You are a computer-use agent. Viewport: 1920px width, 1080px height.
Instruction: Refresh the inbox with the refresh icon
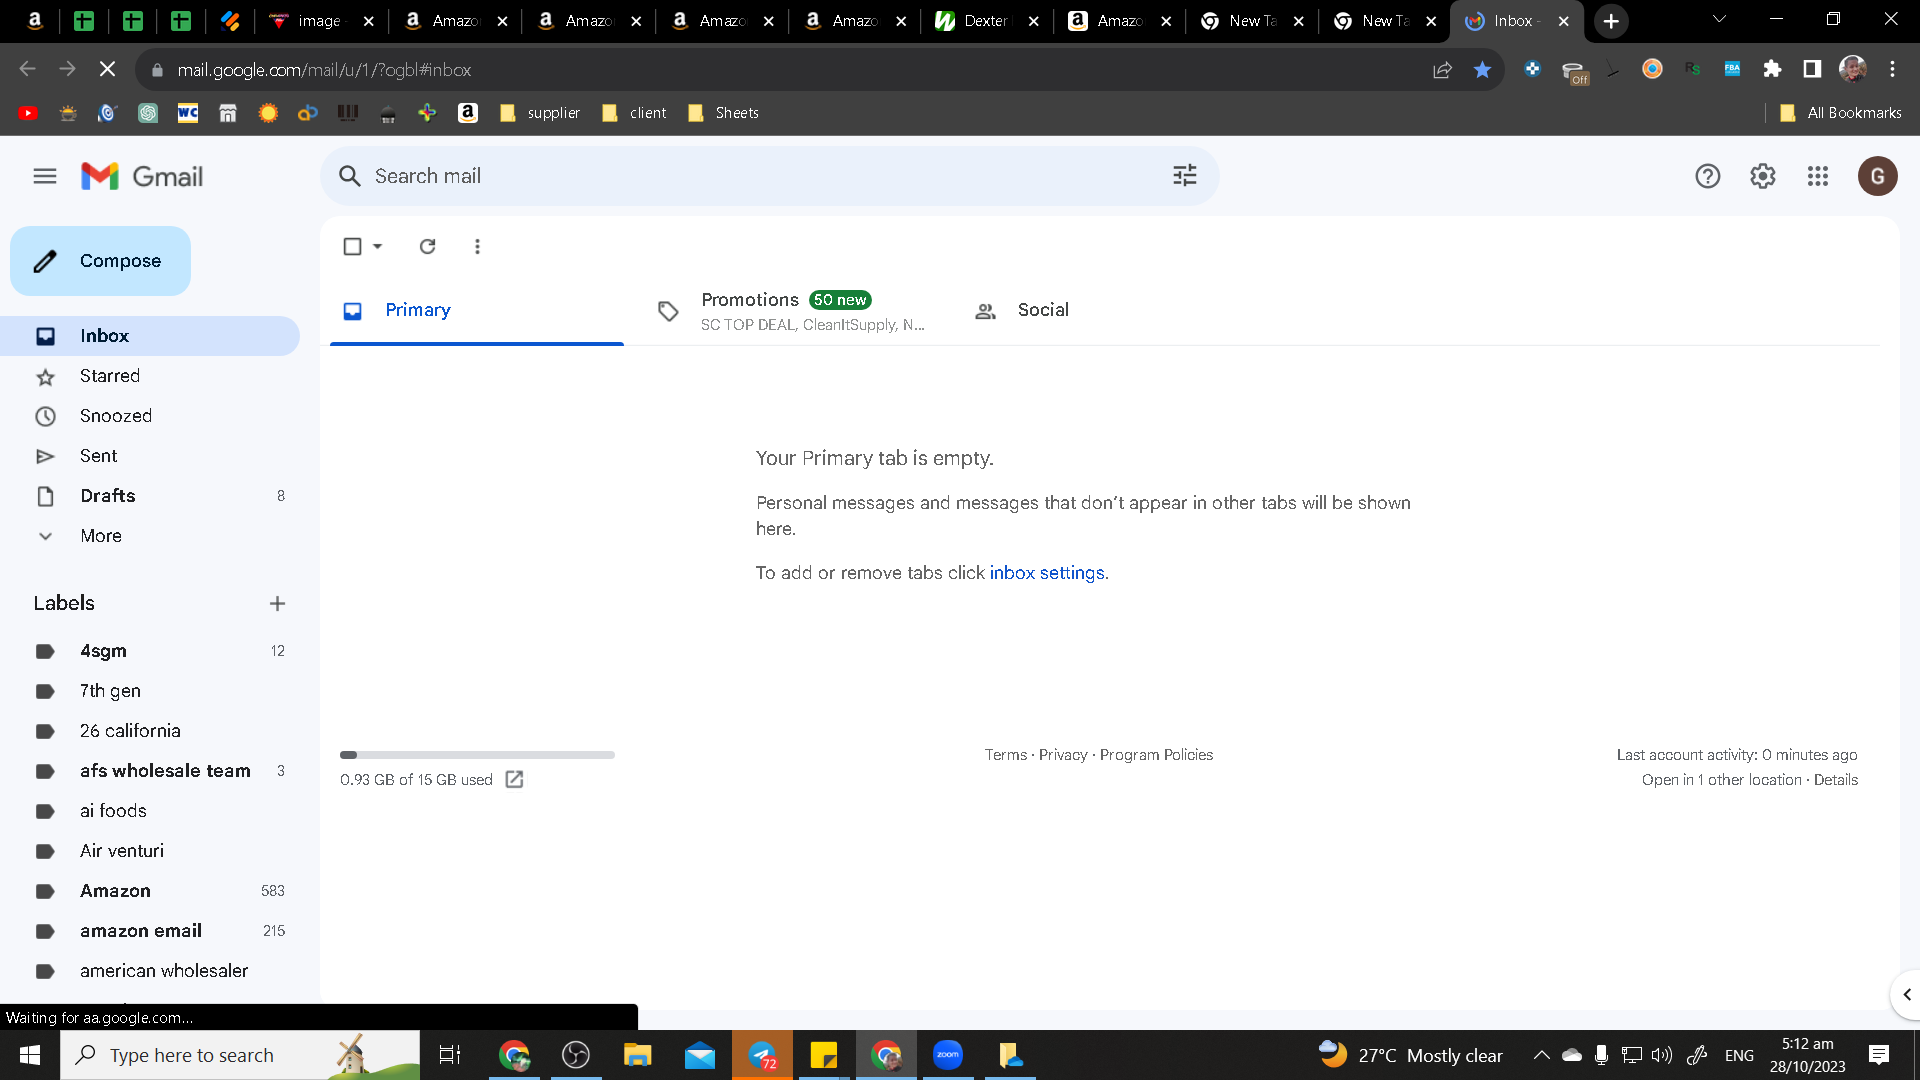click(427, 246)
